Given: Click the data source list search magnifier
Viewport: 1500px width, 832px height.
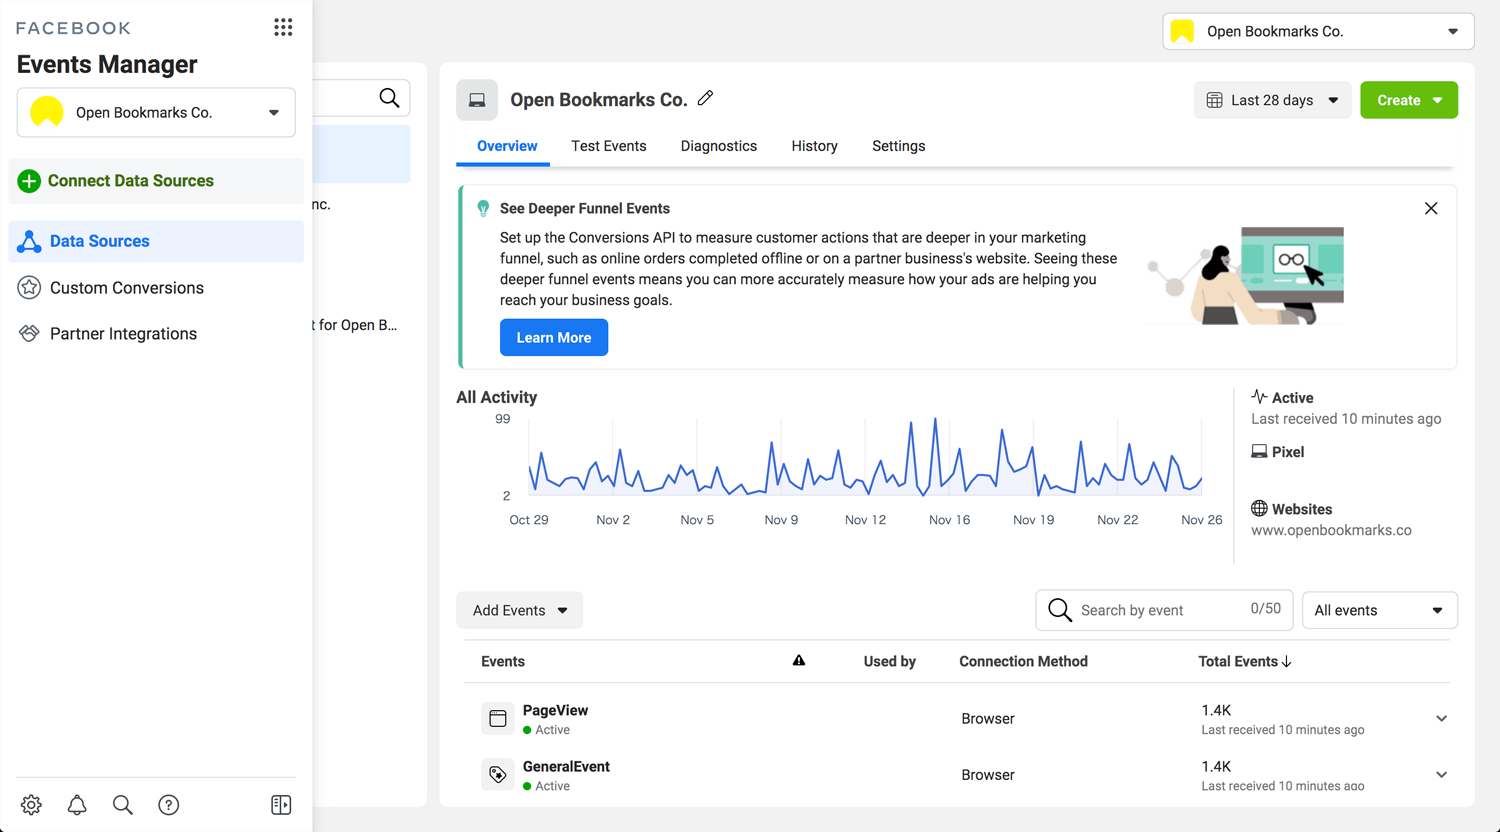Looking at the screenshot, I should pyautogui.click(x=389, y=98).
